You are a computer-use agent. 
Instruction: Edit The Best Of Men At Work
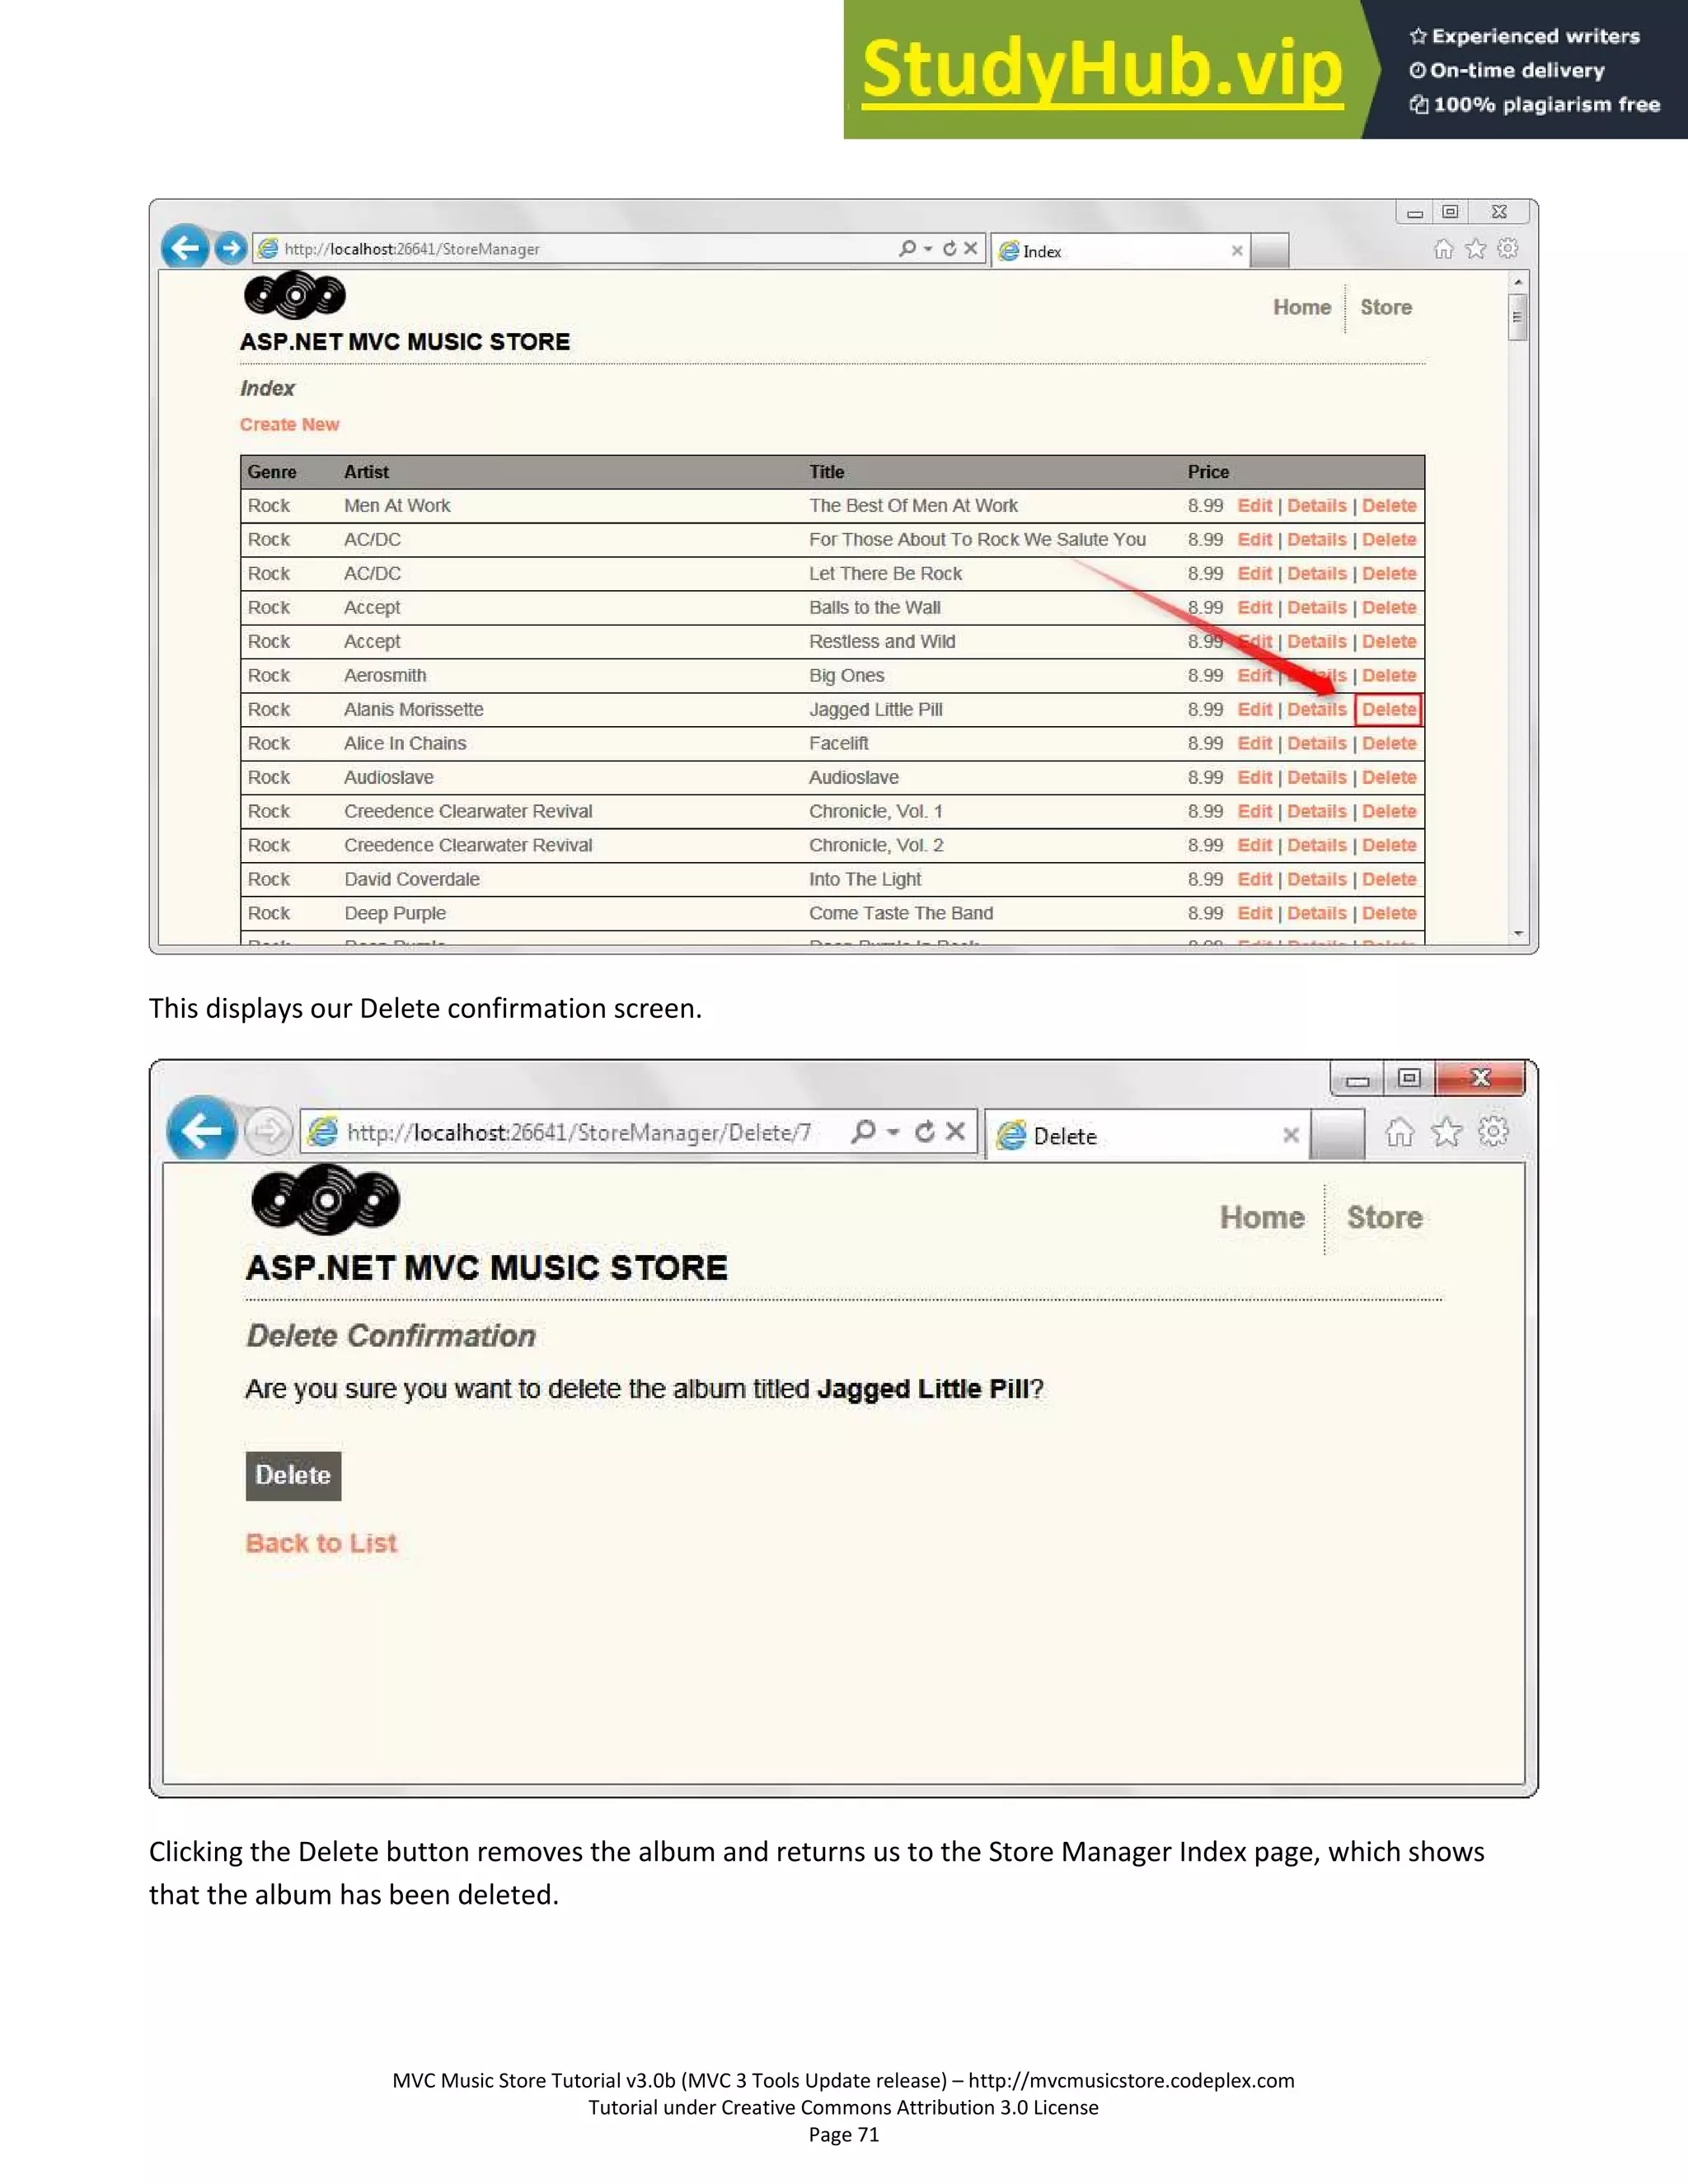[1254, 505]
